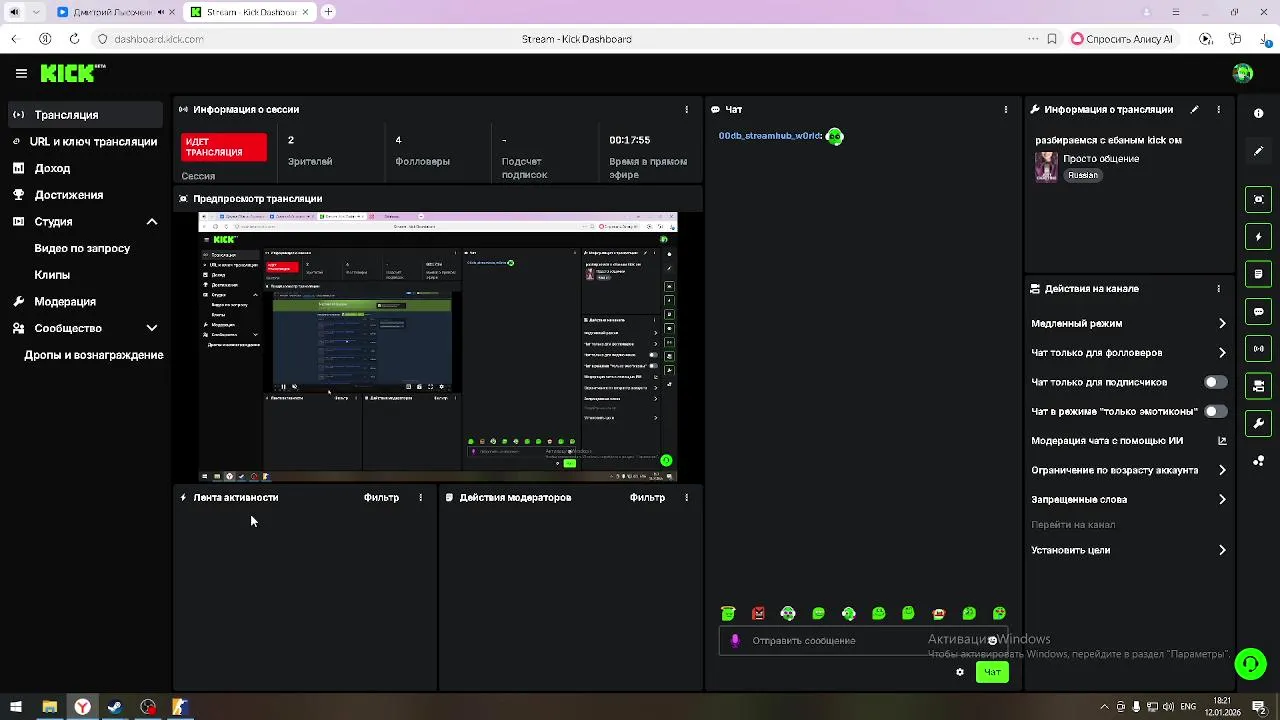The image size is (1280, 720).
Task: Open Дропы и вознаграждения
Action: (94, 355)
